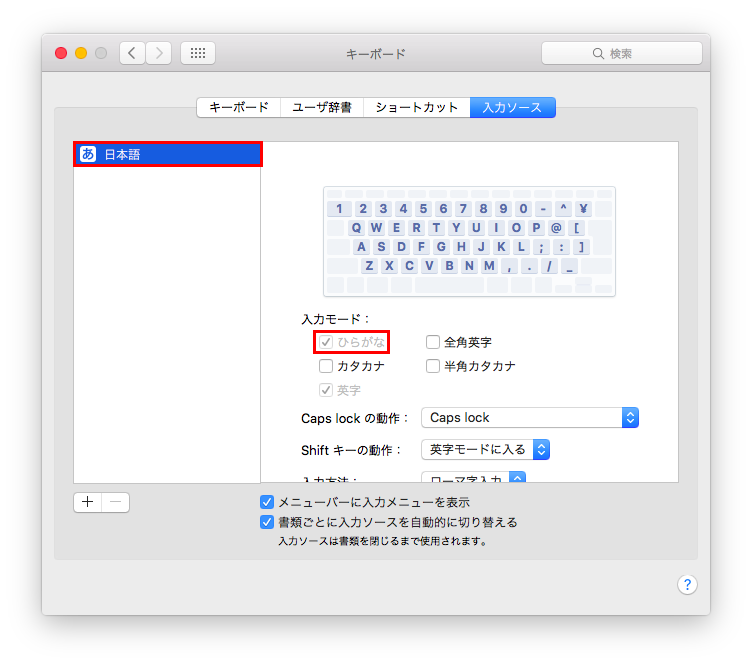This screenshot has height=665, width=752.
Task: Open the Caps lock の動作 dropdown
Action: (x=530, y=418)
